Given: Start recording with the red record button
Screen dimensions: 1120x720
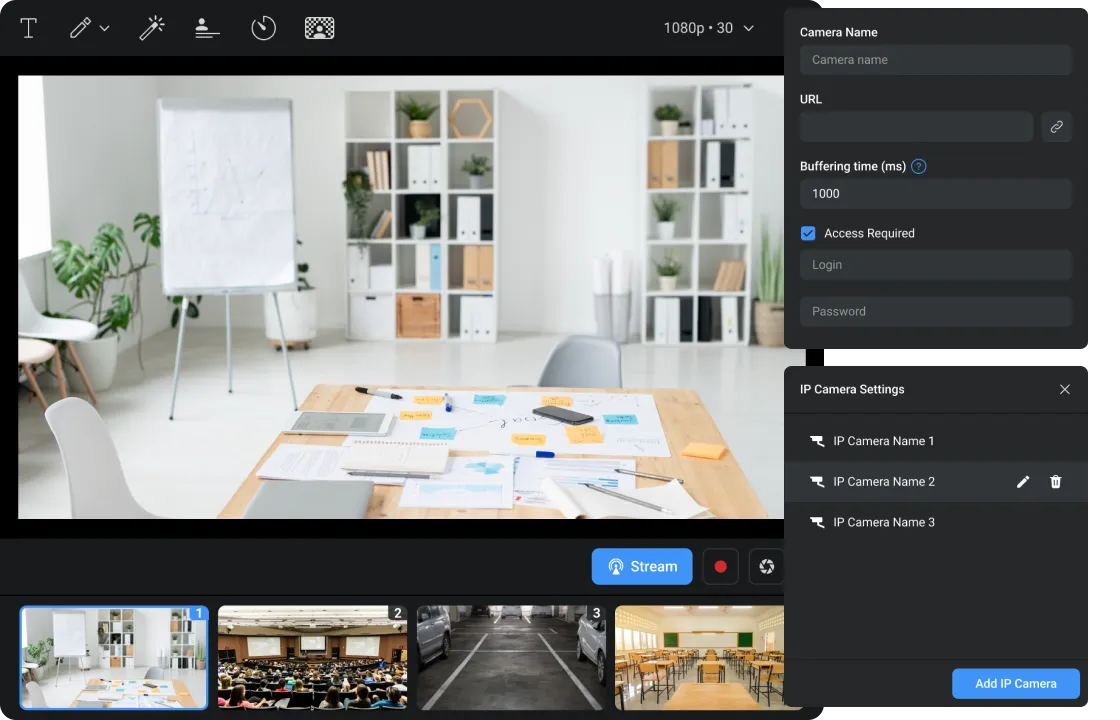Looking at the screenshot, I should [x=720, y=567].
